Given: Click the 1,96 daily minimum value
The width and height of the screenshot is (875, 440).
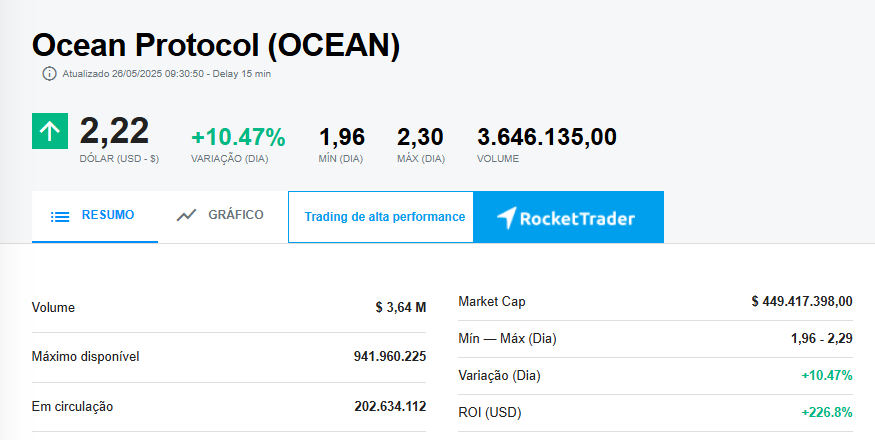Looking at the screenshot, I should 342,137.
